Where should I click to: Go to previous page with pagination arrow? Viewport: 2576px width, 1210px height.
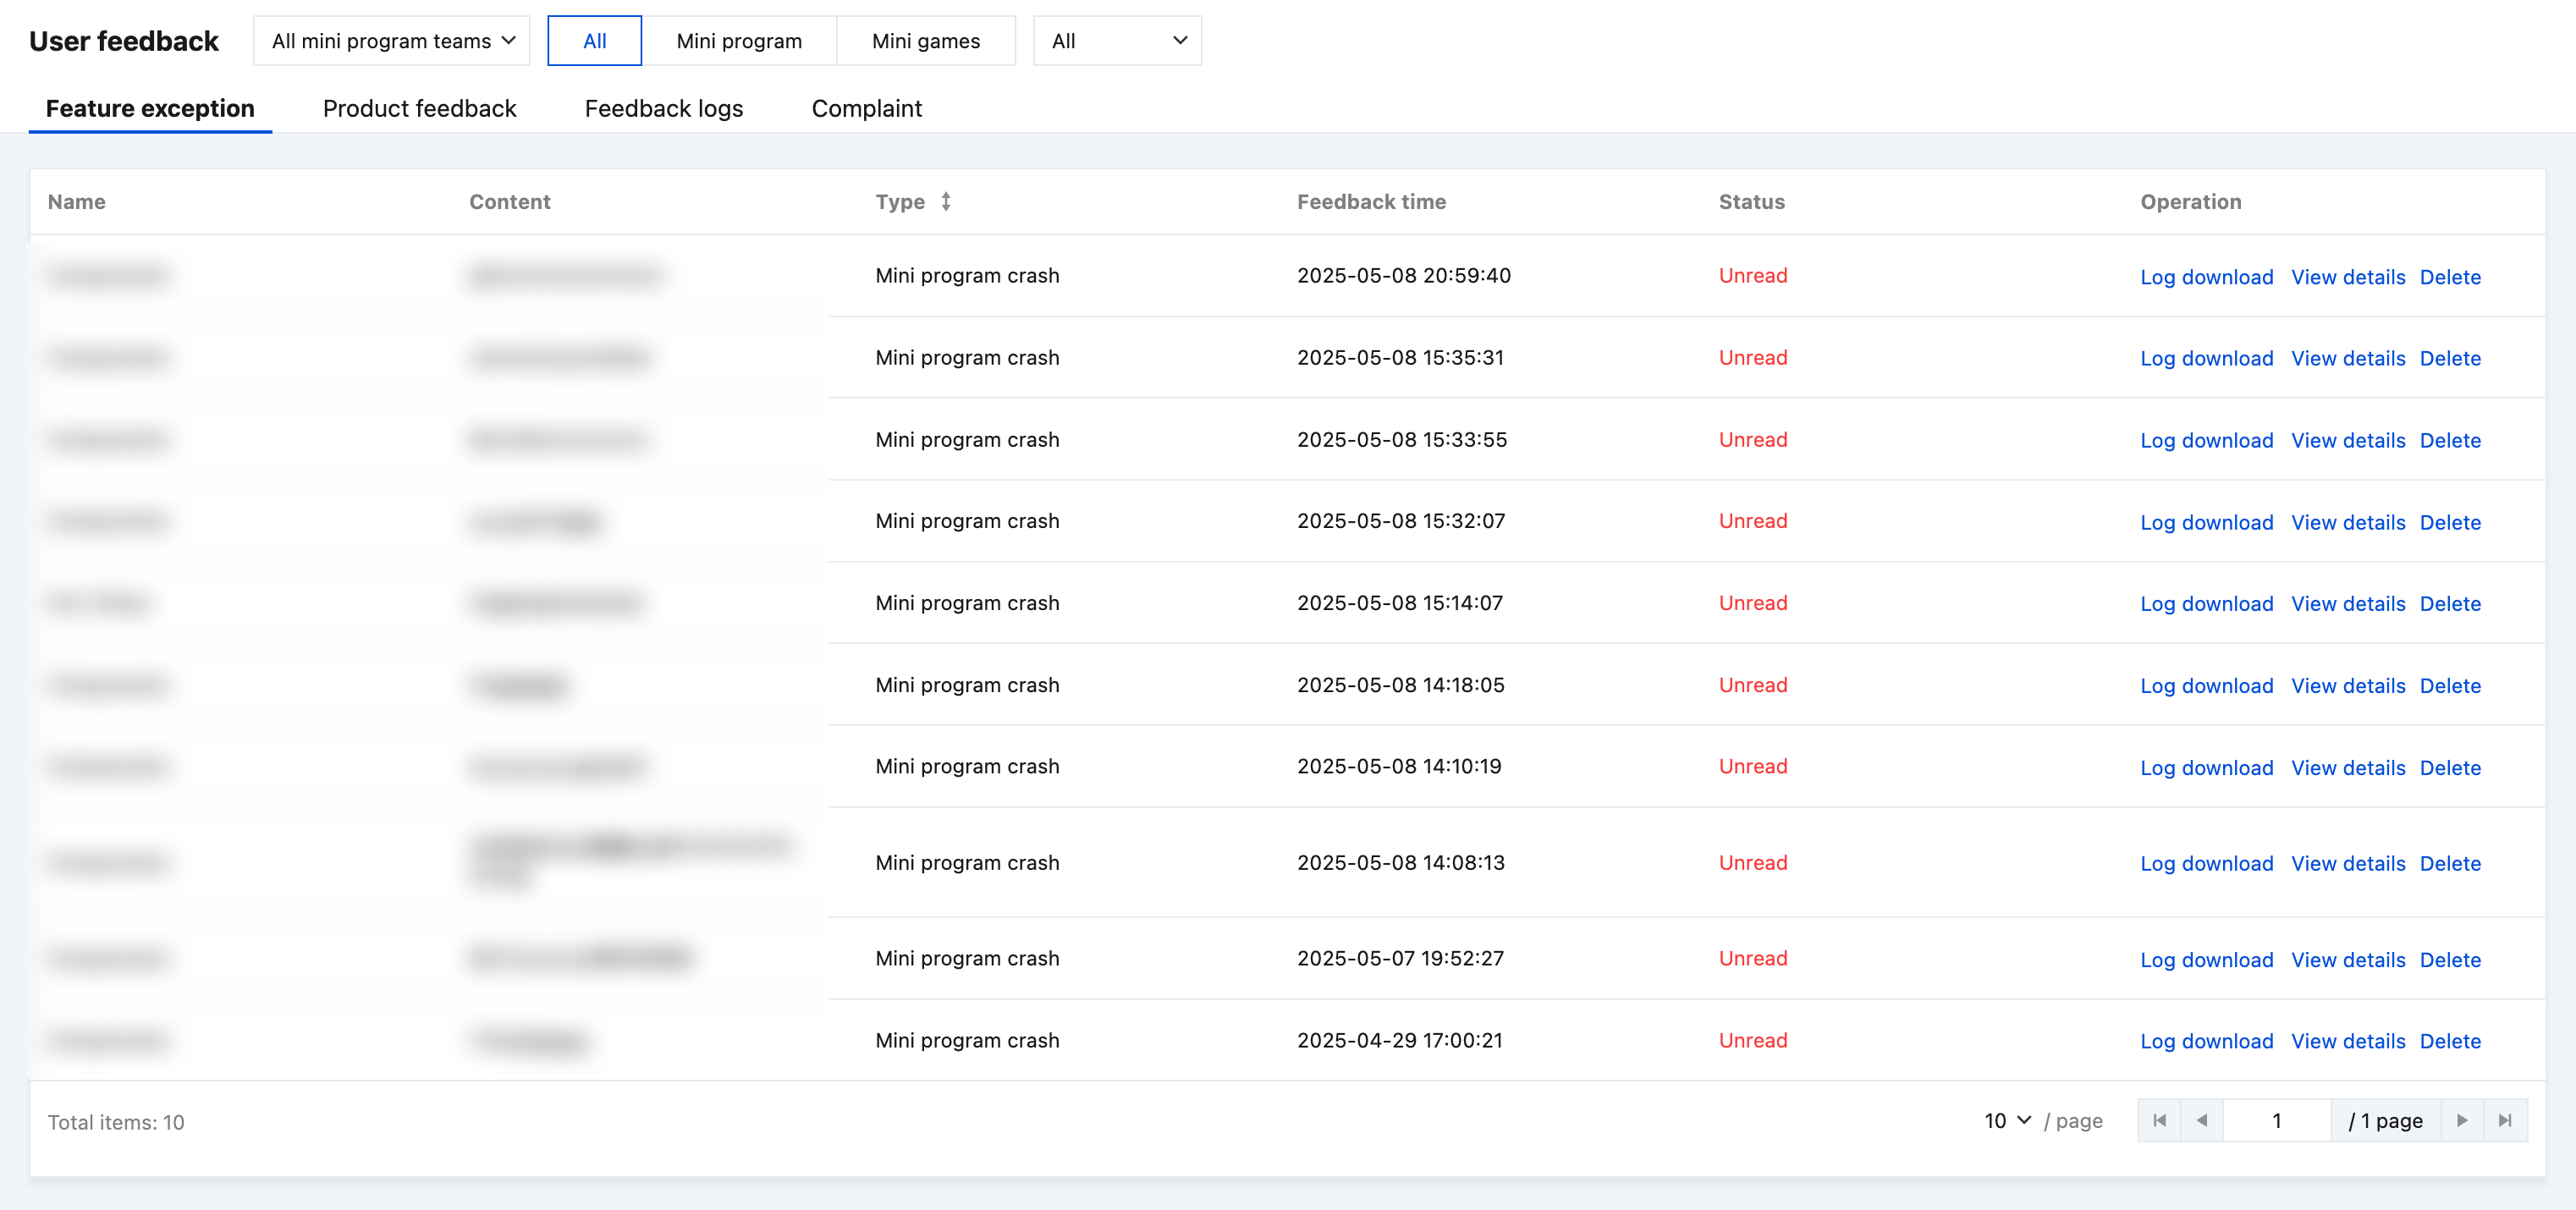[2201, 1120]
